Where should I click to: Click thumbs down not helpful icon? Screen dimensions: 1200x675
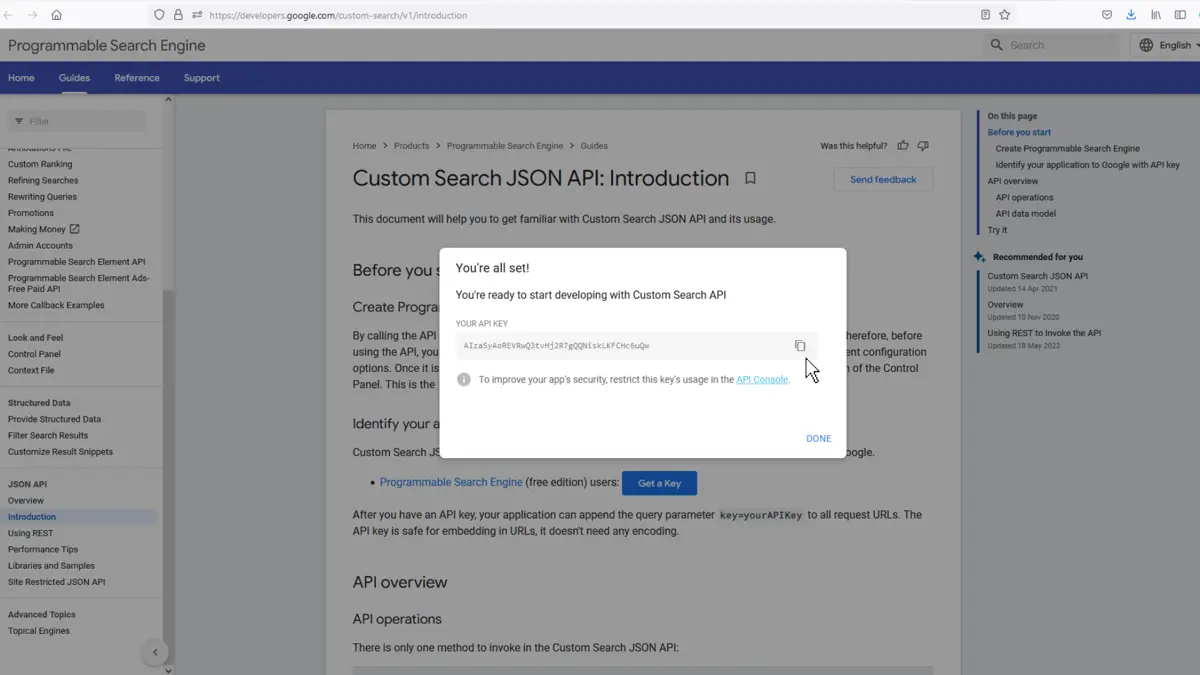pos(923,146)
